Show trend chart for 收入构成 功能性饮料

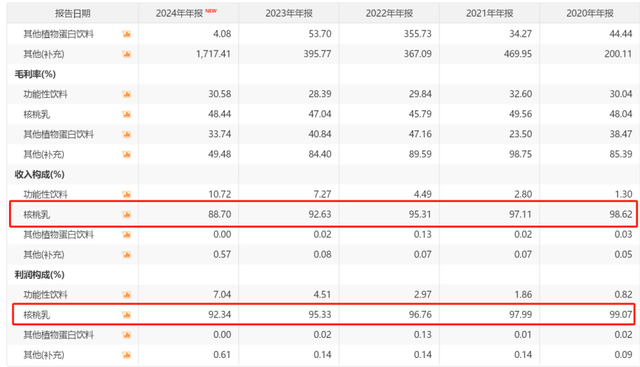pyautogui.click(x=127, y=194)
